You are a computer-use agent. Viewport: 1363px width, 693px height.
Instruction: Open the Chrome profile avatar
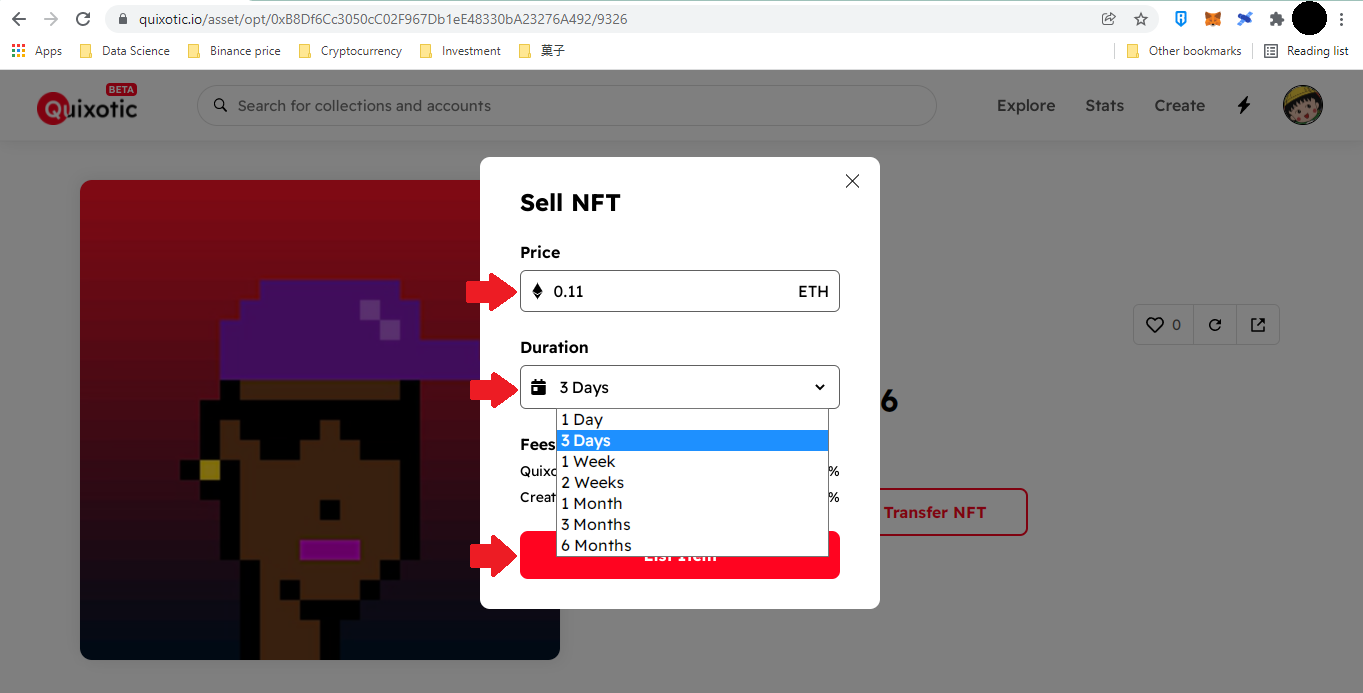(1309, 19)
